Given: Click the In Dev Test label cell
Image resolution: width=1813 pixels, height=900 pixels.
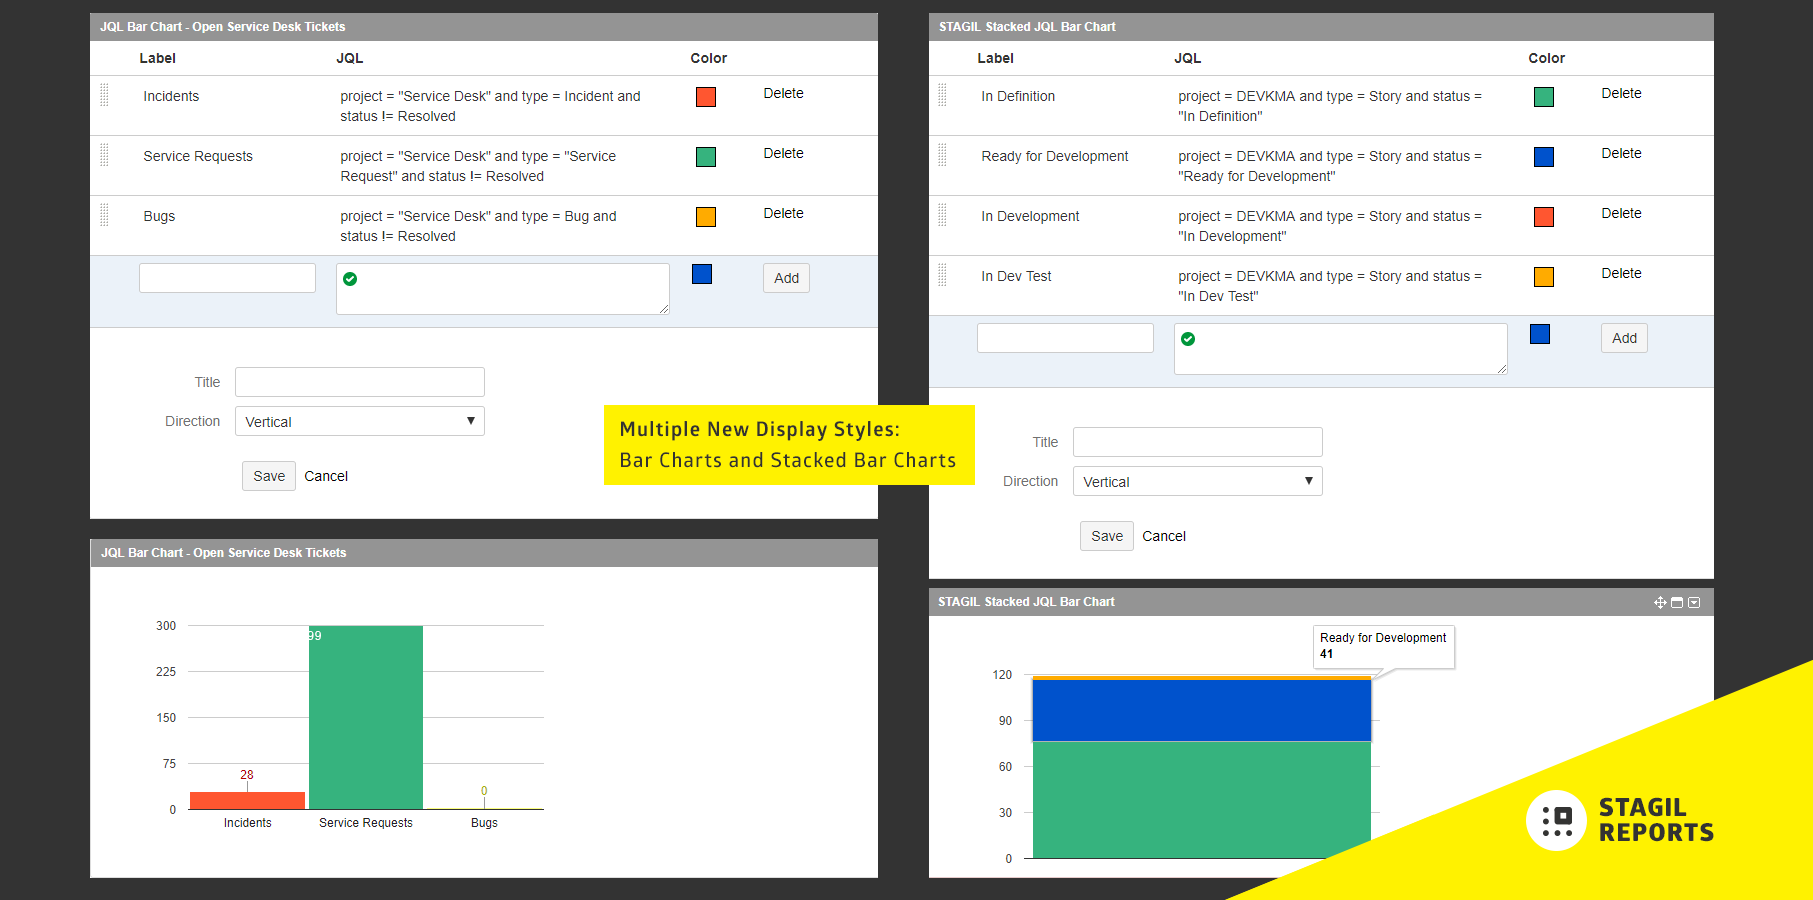Looking at the screenshot, I should [1016, 276].
